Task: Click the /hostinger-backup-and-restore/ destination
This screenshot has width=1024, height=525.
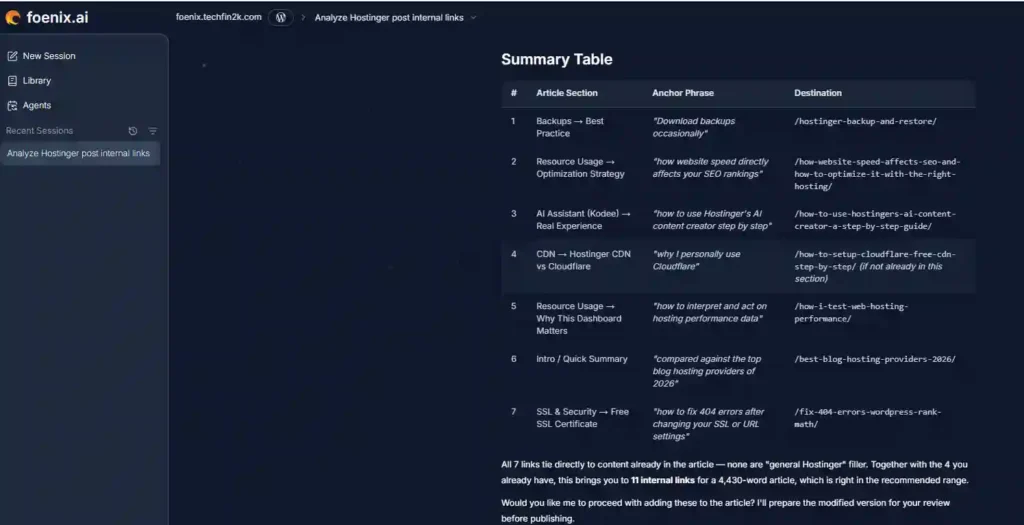Action: click(865, 121)
